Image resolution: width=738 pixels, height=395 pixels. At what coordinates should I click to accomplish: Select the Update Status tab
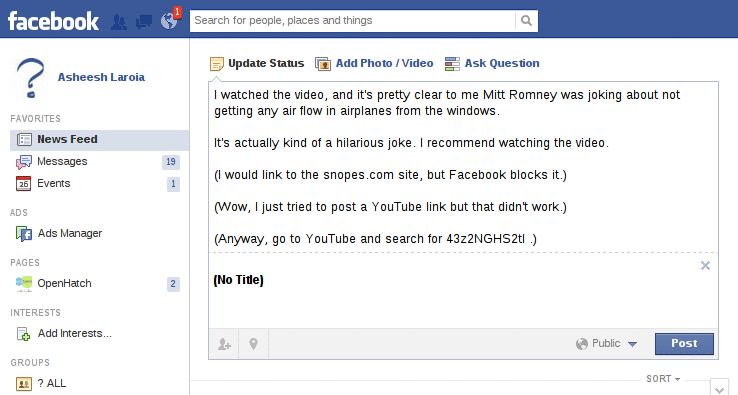pos(257,64)
